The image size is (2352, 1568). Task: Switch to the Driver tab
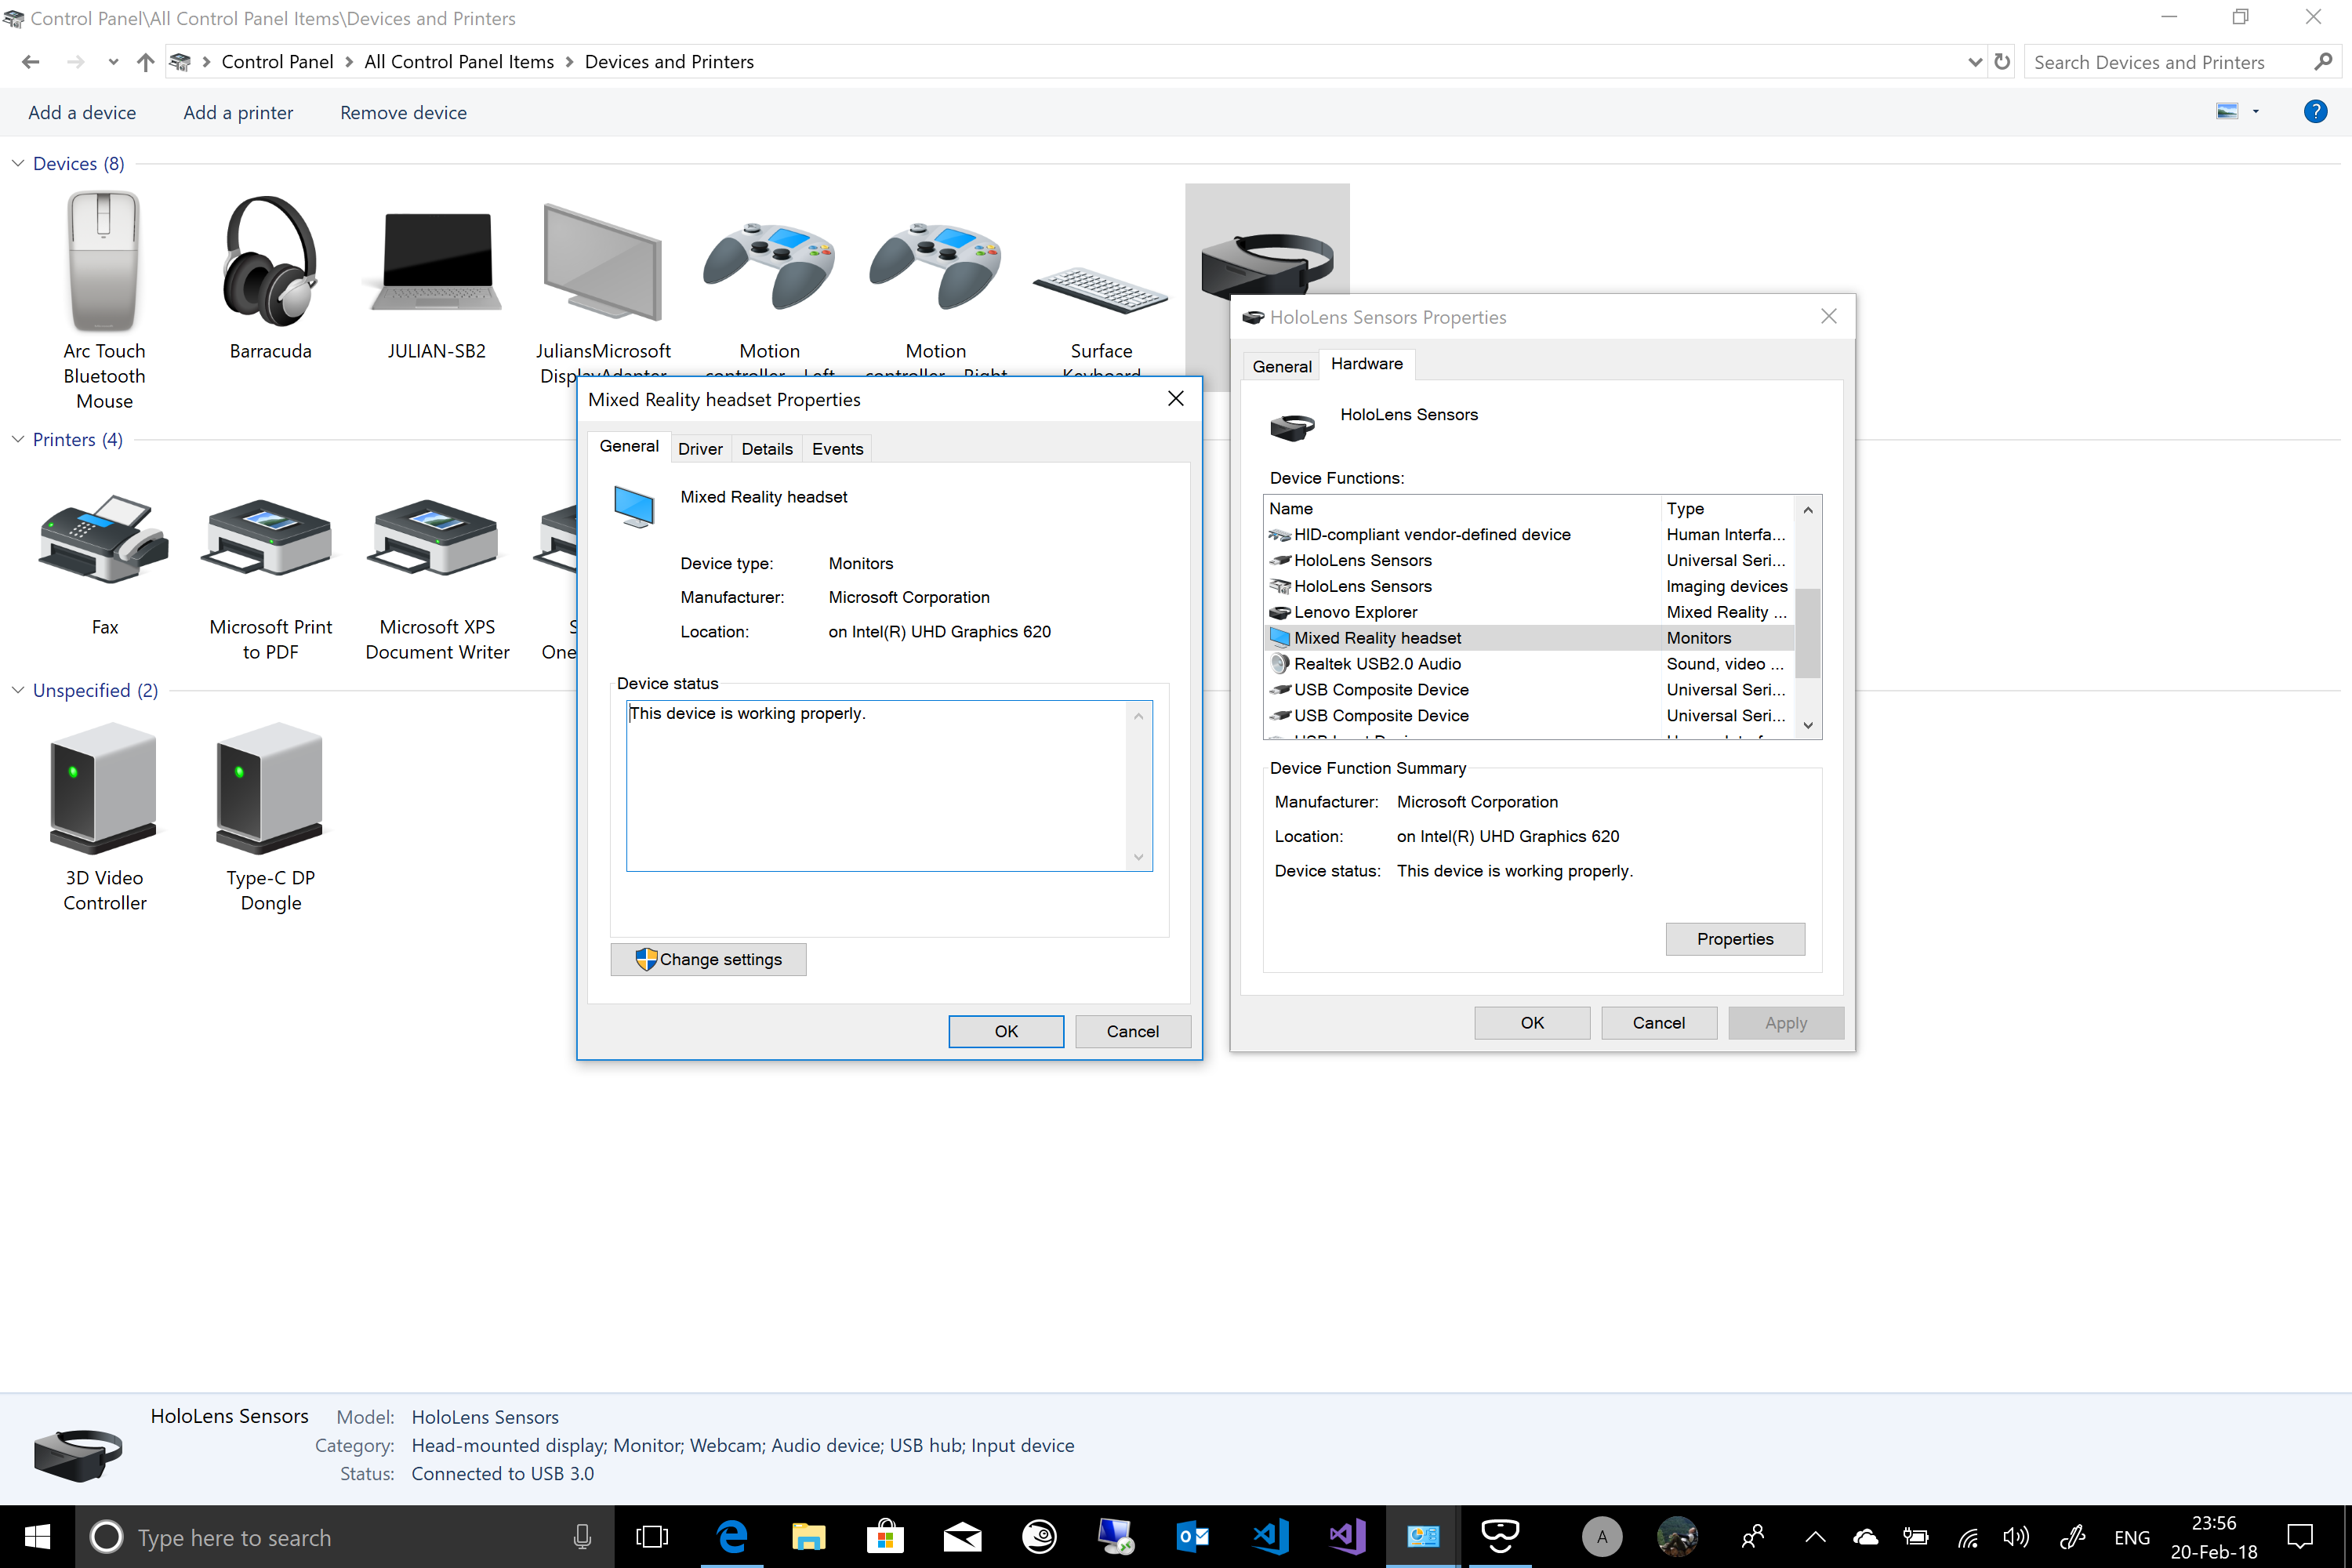pyautogui.click(x=700, y=449)
